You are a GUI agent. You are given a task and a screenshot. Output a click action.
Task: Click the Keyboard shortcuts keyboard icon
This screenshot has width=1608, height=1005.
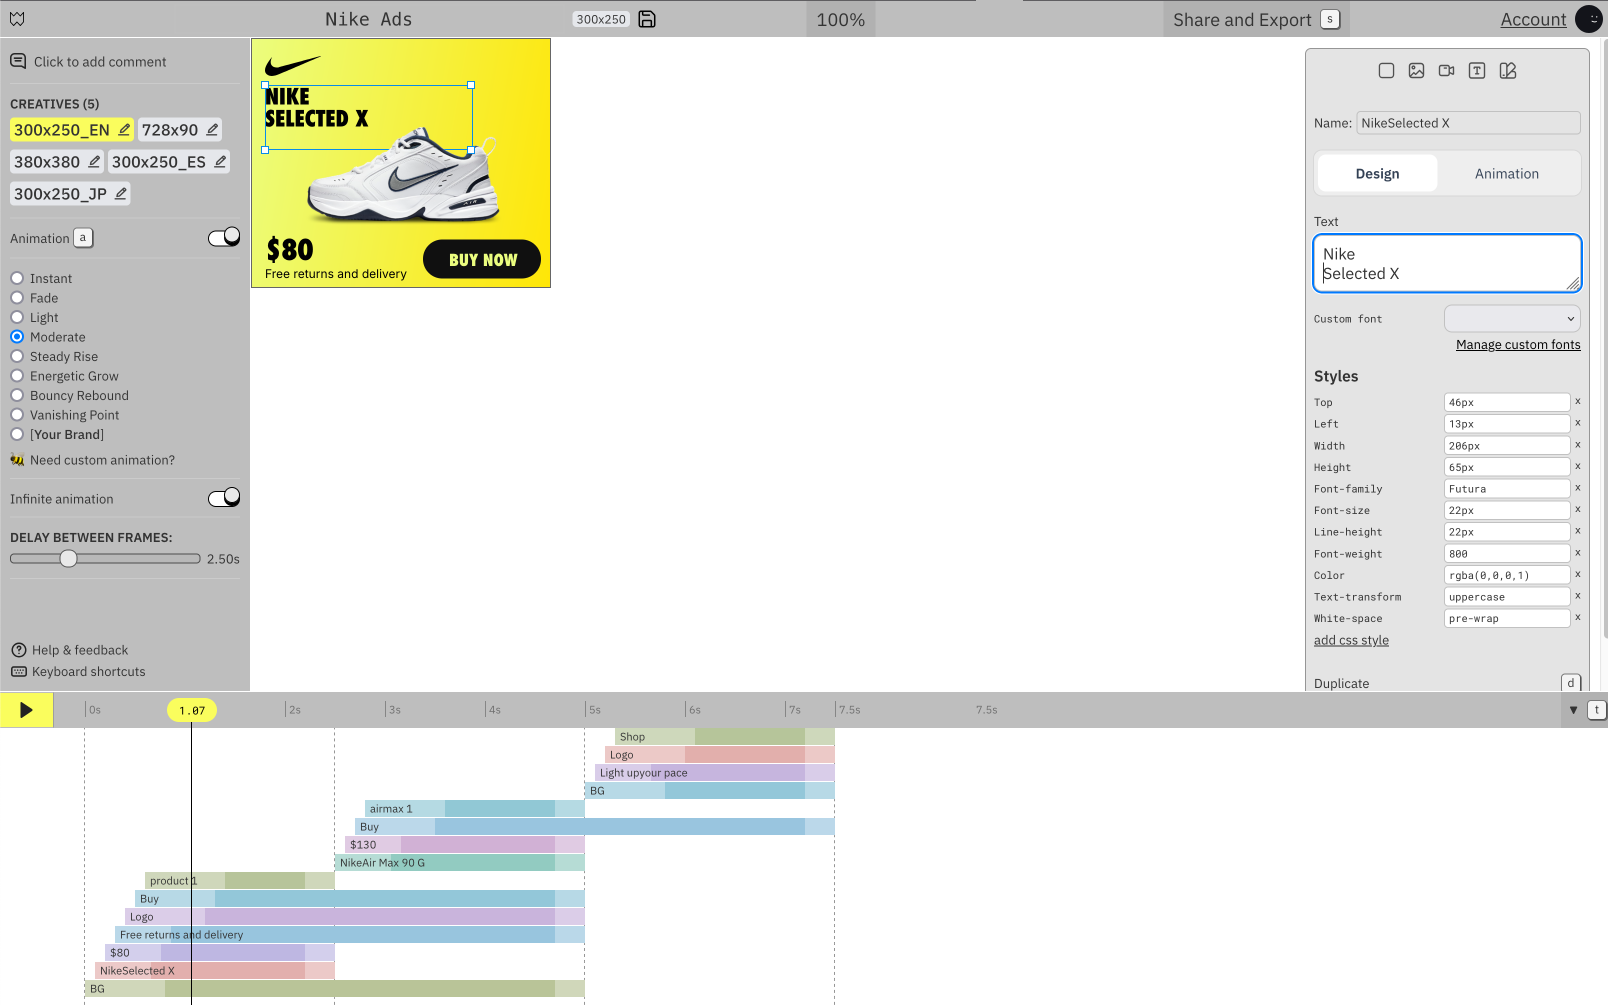[x=18, y=672]
